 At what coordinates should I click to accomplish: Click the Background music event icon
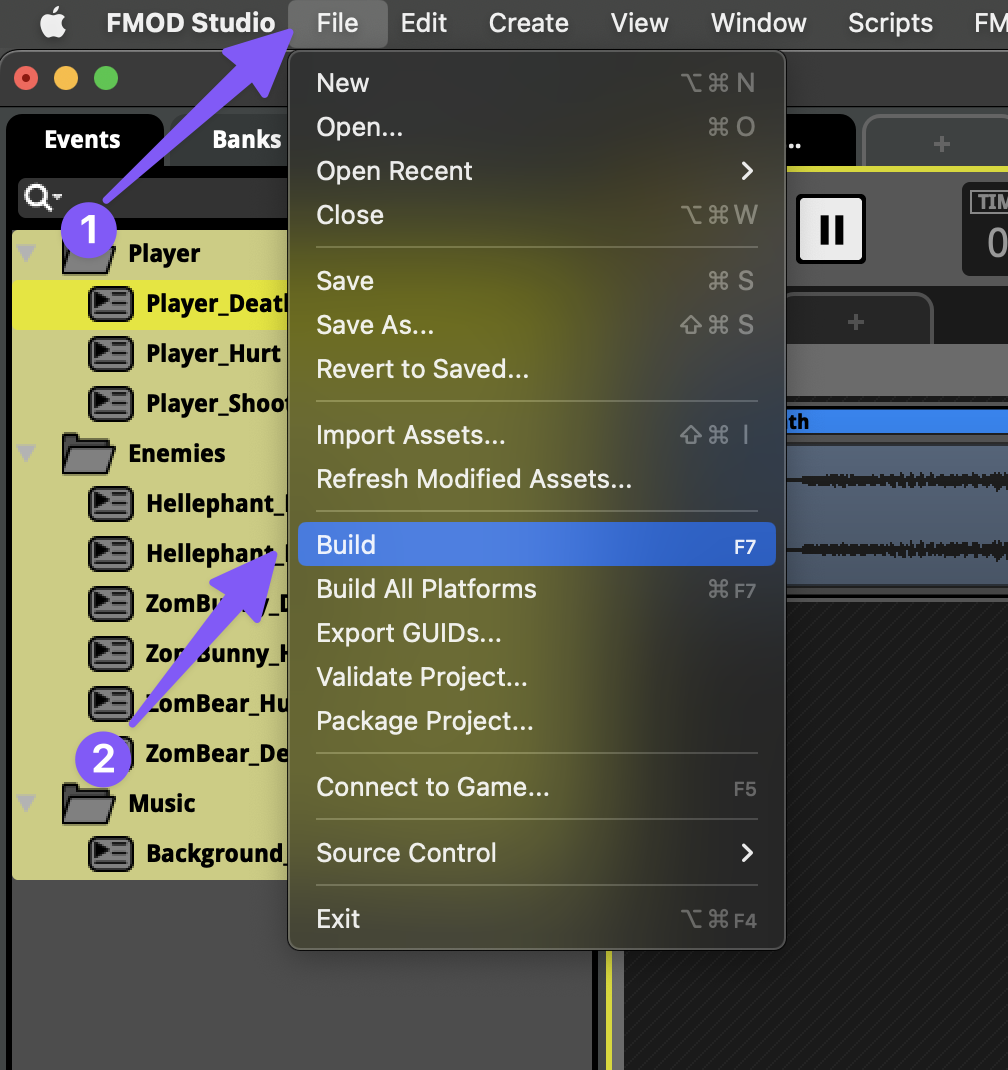click(111, 854)
